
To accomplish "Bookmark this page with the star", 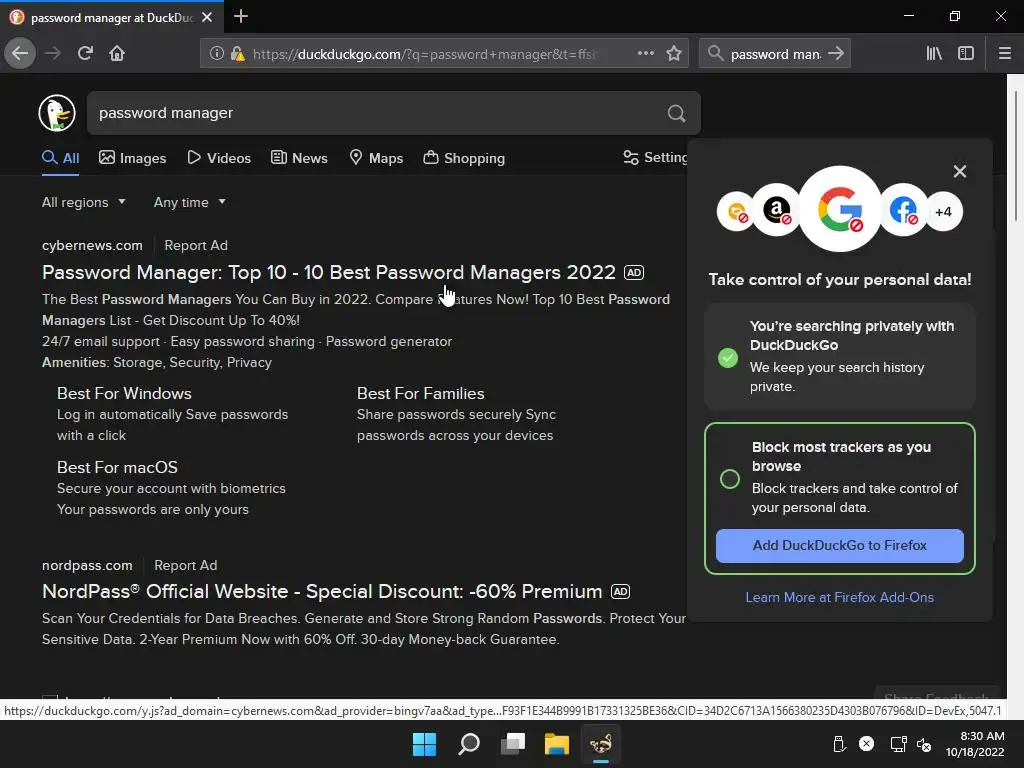I will coord(674,54).
